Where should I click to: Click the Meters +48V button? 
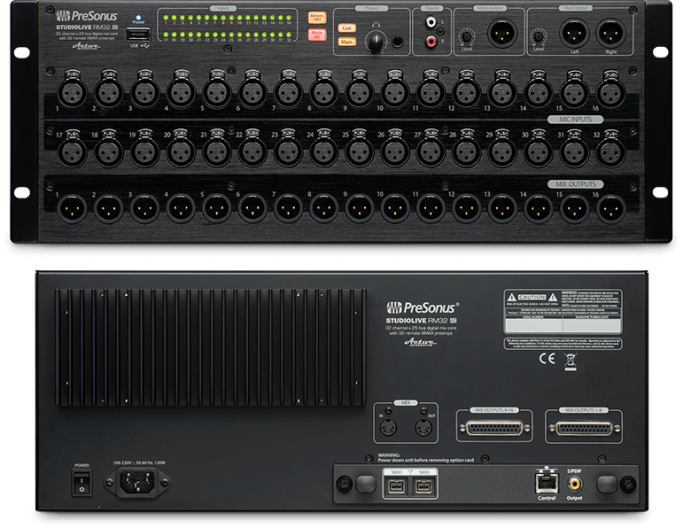(317, 17)
